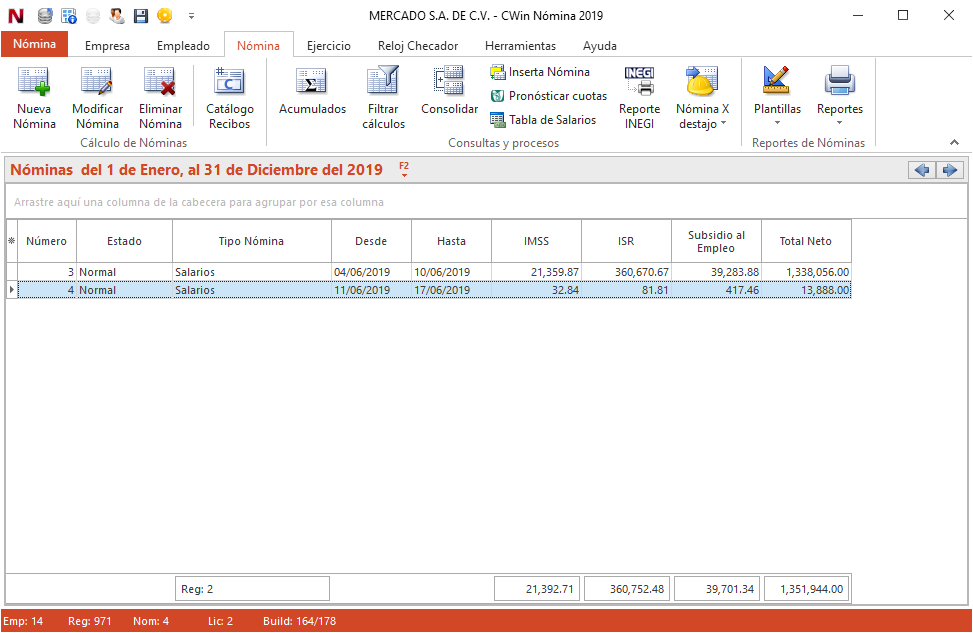973x633 pixels.
Task: Click Pronósticar cuotas button
Action: [x=549, y=96]
